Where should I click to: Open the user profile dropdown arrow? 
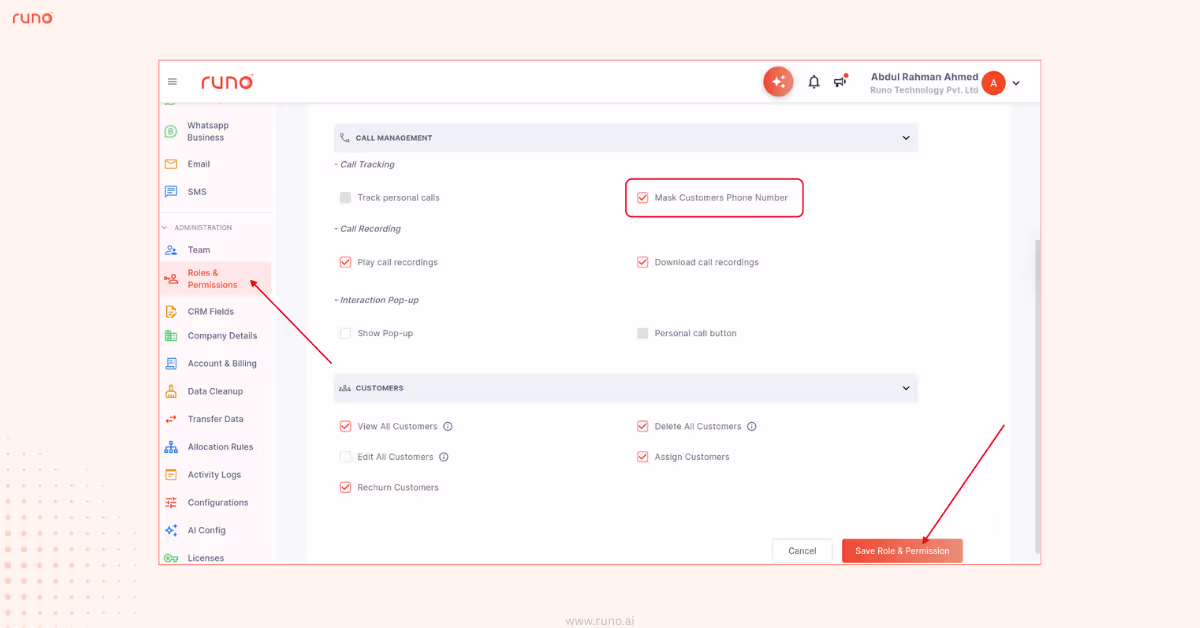click(x=1016, y=83)
